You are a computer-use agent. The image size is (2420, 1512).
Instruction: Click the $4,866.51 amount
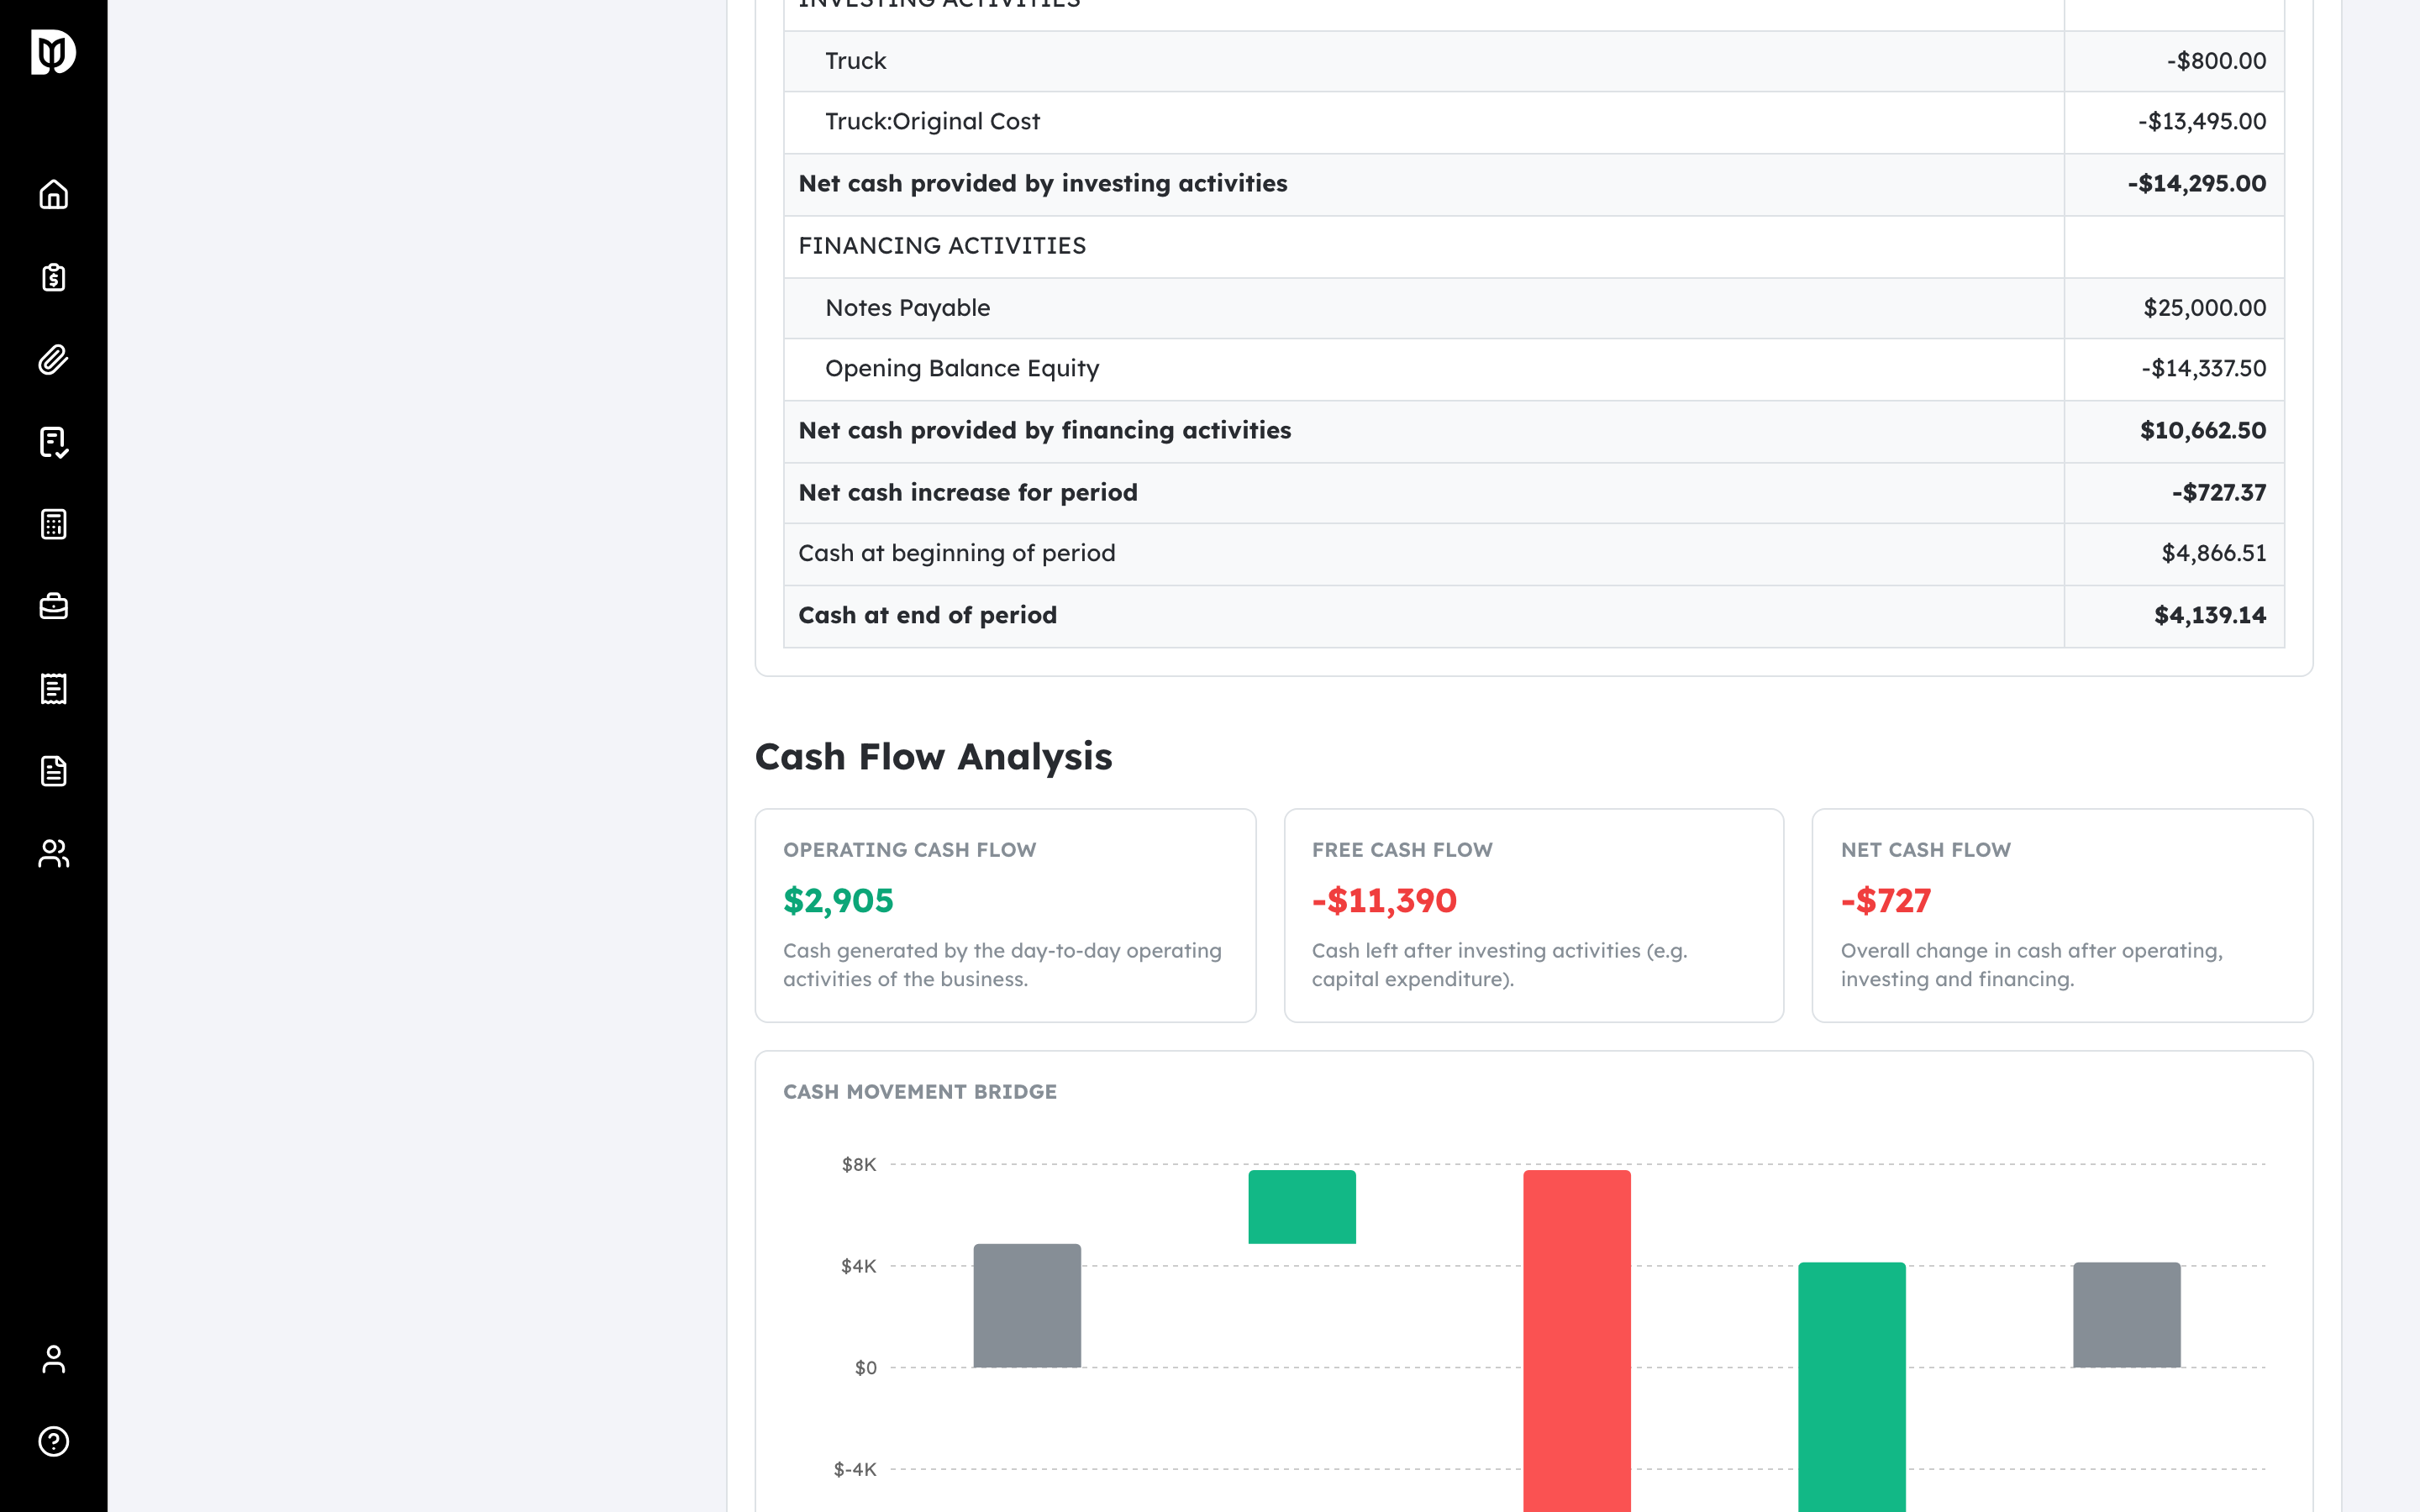(x=2213, y=554)
